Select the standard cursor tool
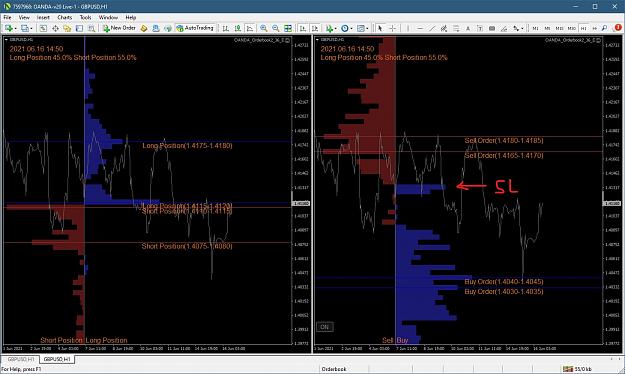625x374 pixels. 380,28
